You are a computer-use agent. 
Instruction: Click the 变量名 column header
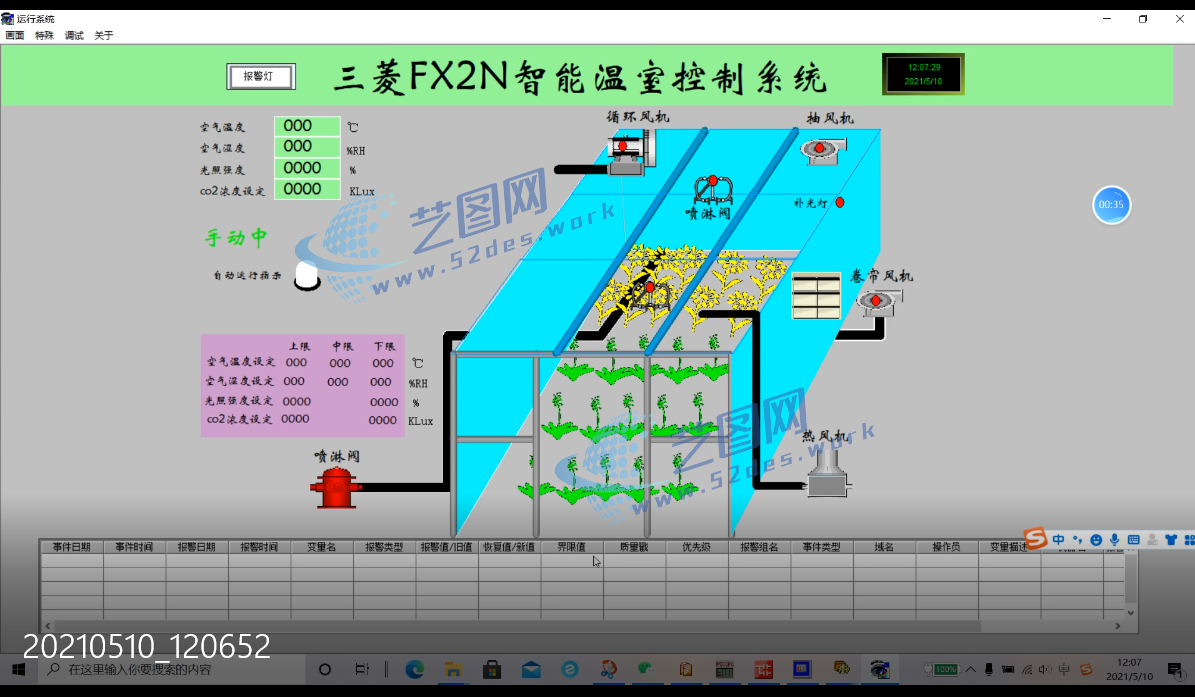pyautogui.click(x=322, y=547)
